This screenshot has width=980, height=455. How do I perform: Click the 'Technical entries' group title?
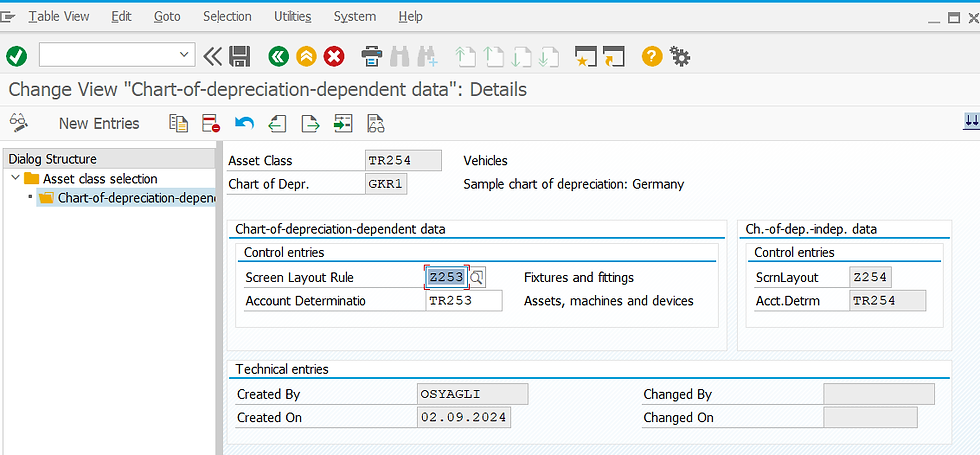click(x=282, y=369)
